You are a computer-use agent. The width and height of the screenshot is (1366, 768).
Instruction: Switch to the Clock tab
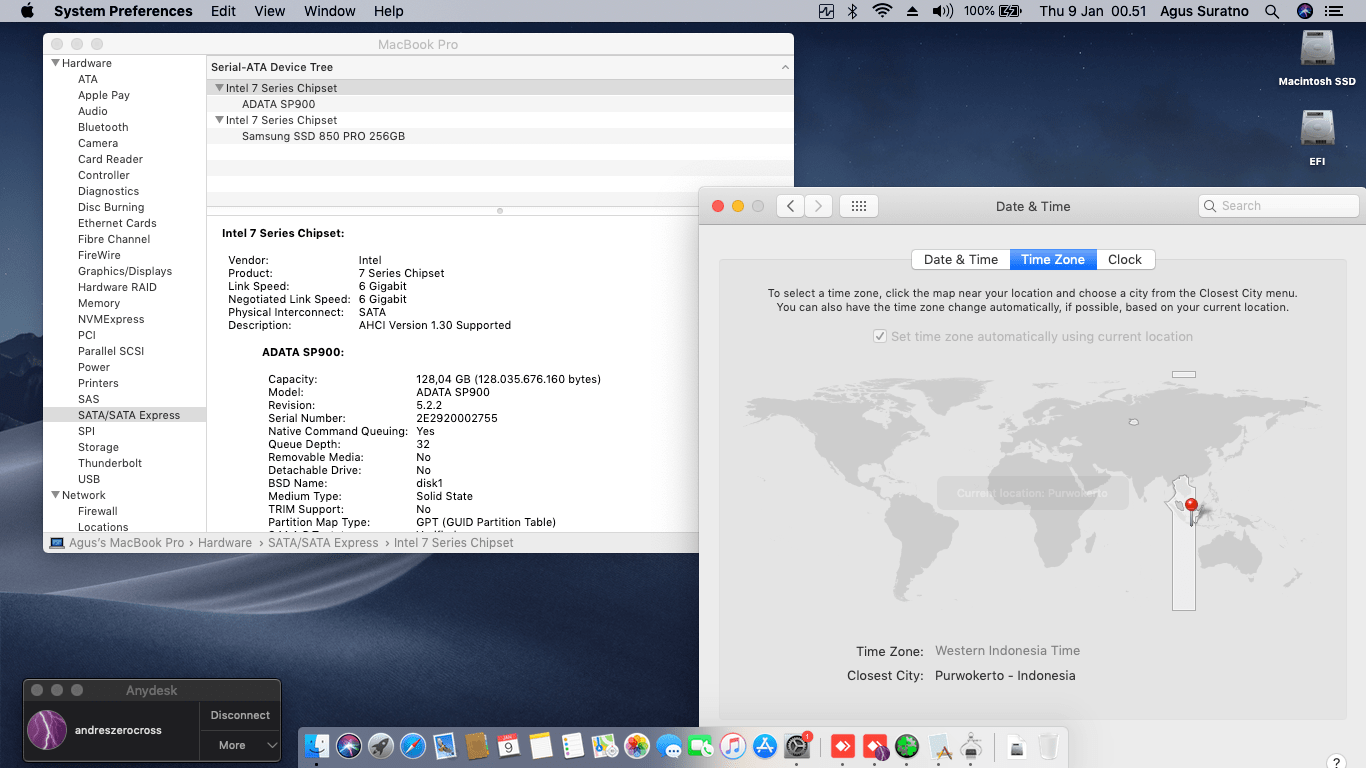[x=1125, y=260]
